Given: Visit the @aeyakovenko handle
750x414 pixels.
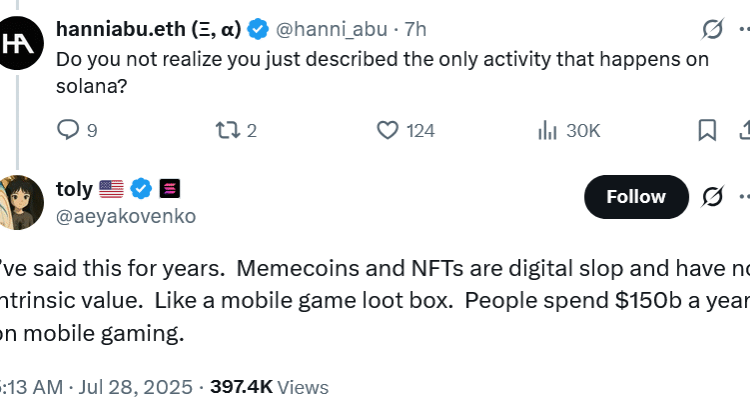Looking at the screenshot, I should [126, 216].
